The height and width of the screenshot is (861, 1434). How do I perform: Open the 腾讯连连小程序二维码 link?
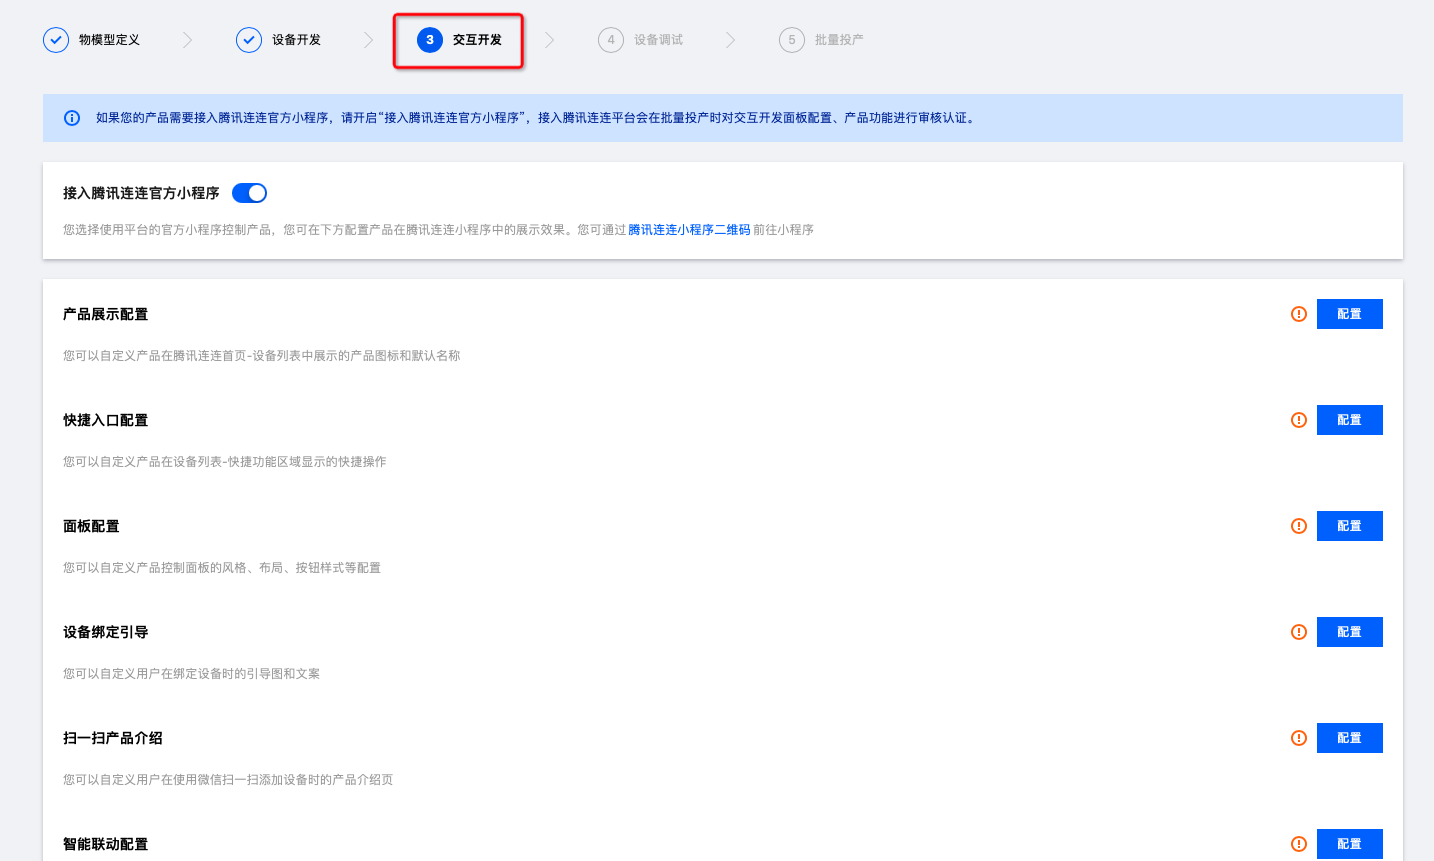[689, 230]
